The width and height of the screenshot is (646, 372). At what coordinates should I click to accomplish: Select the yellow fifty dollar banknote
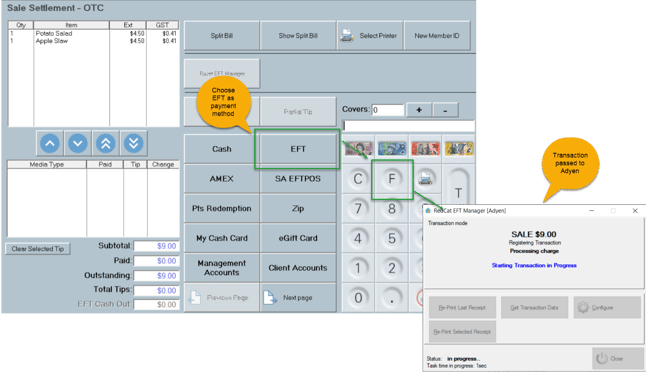[459, 148]
